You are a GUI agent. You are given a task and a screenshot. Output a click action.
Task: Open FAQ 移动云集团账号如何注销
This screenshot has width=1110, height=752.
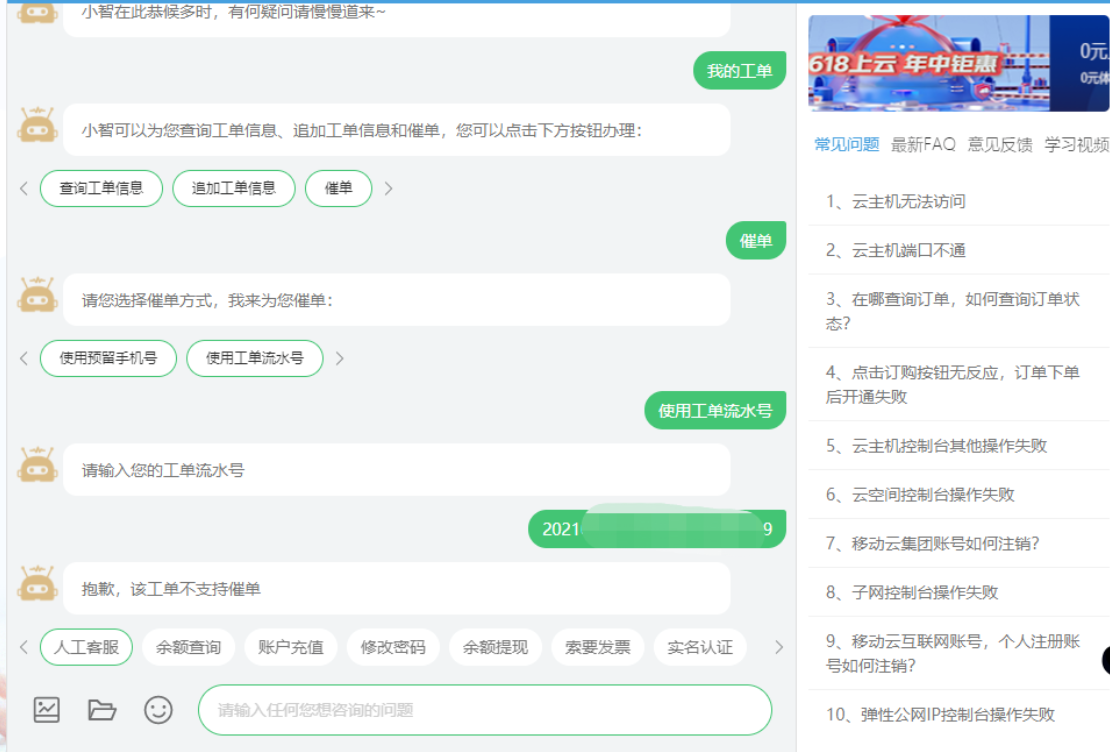945,543
